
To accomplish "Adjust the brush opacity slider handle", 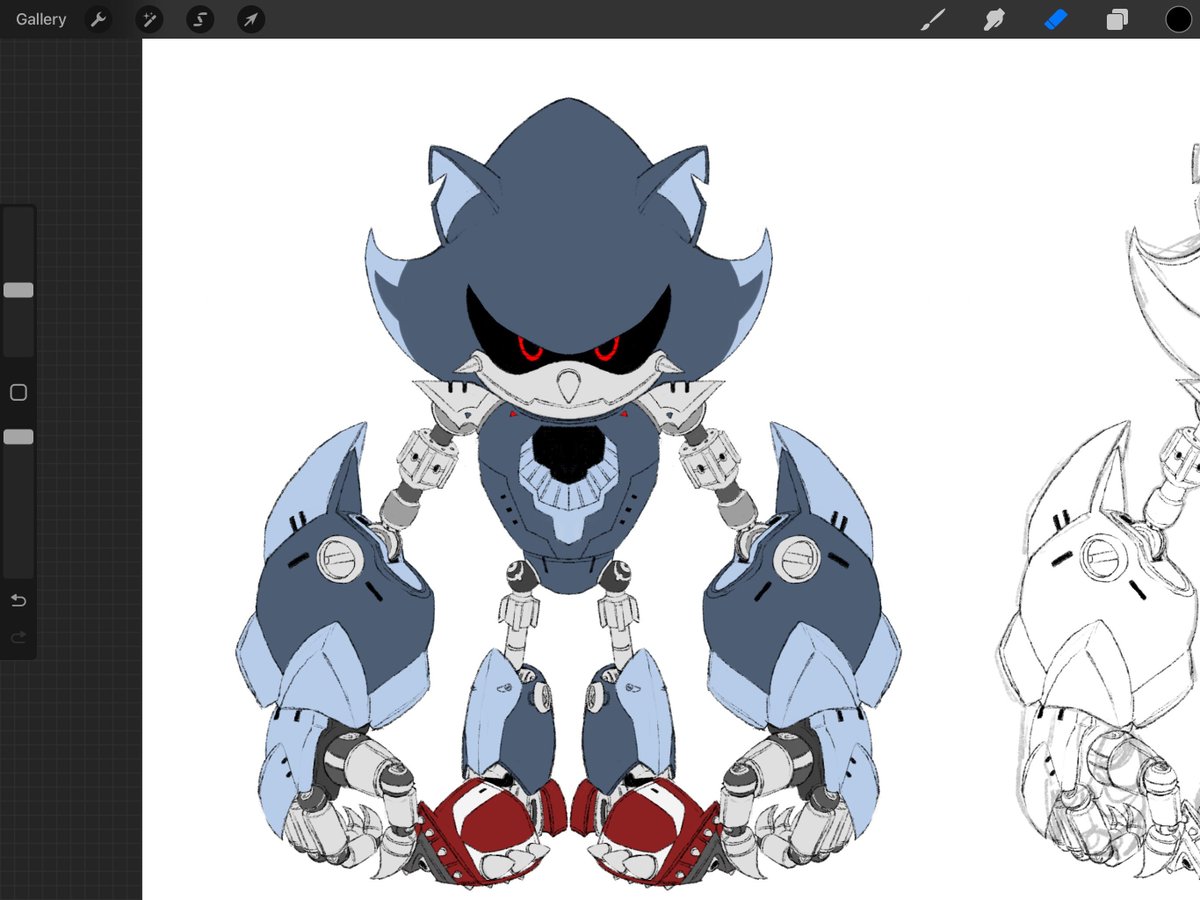I will 18,437.
